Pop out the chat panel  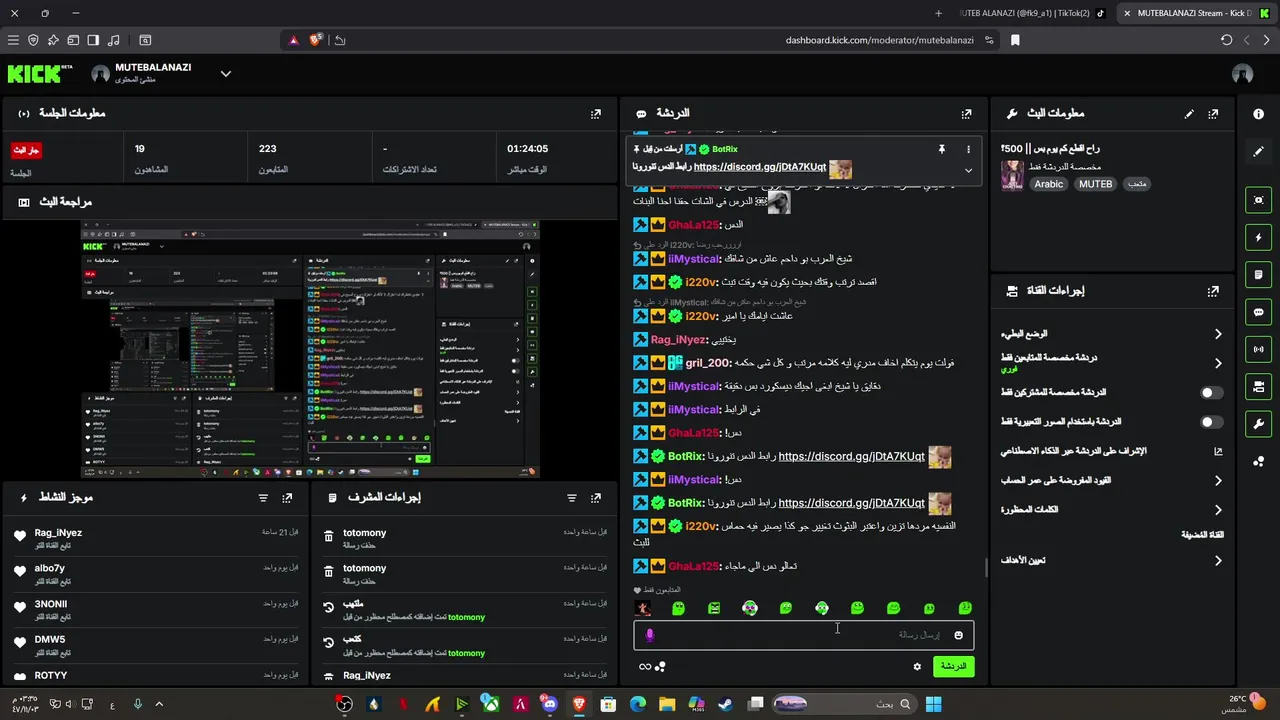[966, 114]
